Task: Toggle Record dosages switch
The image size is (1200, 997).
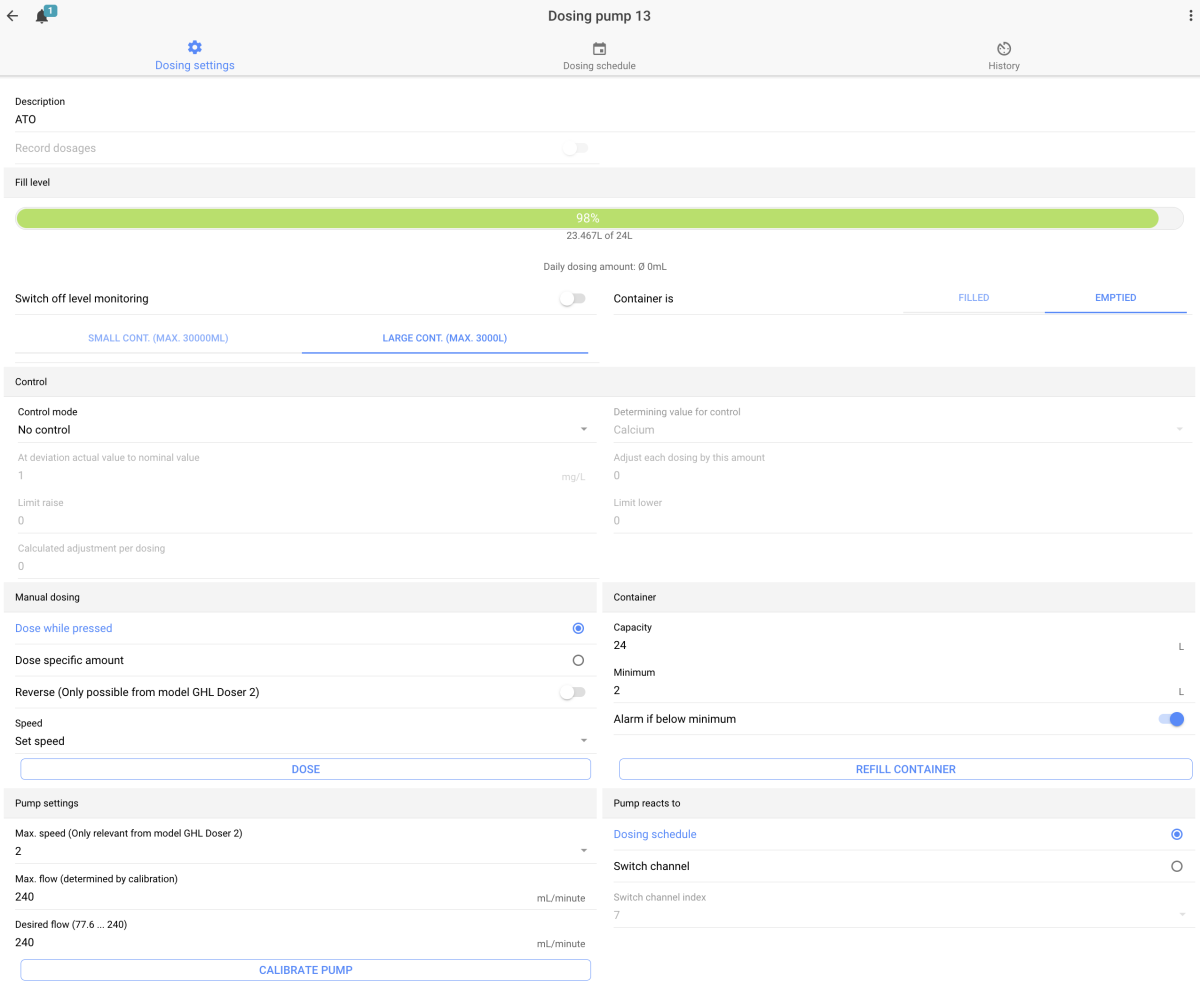Action: click(x=574, y=148)
